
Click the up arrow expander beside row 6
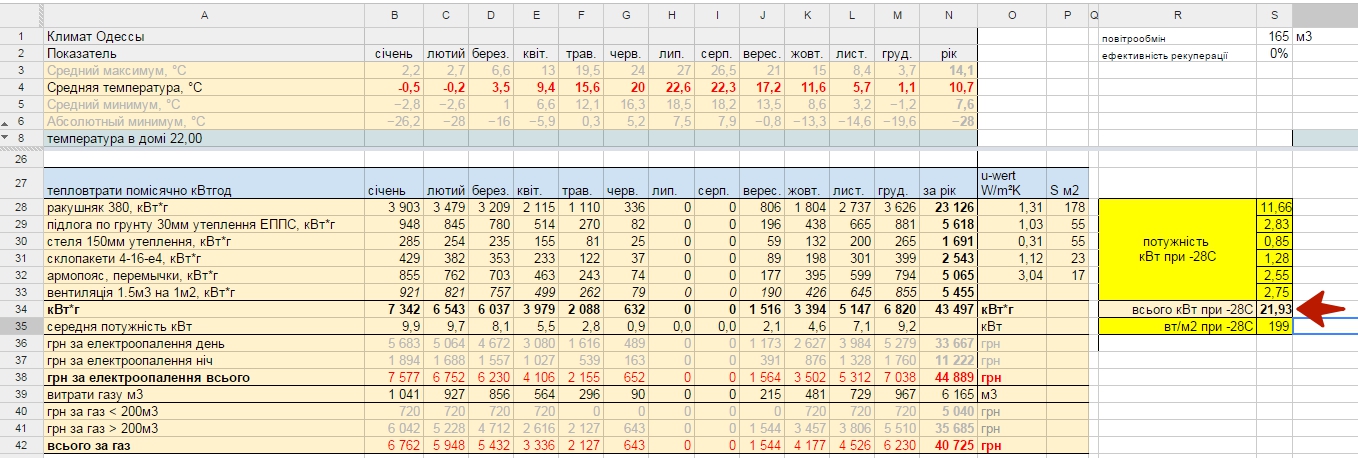point(6,121)
